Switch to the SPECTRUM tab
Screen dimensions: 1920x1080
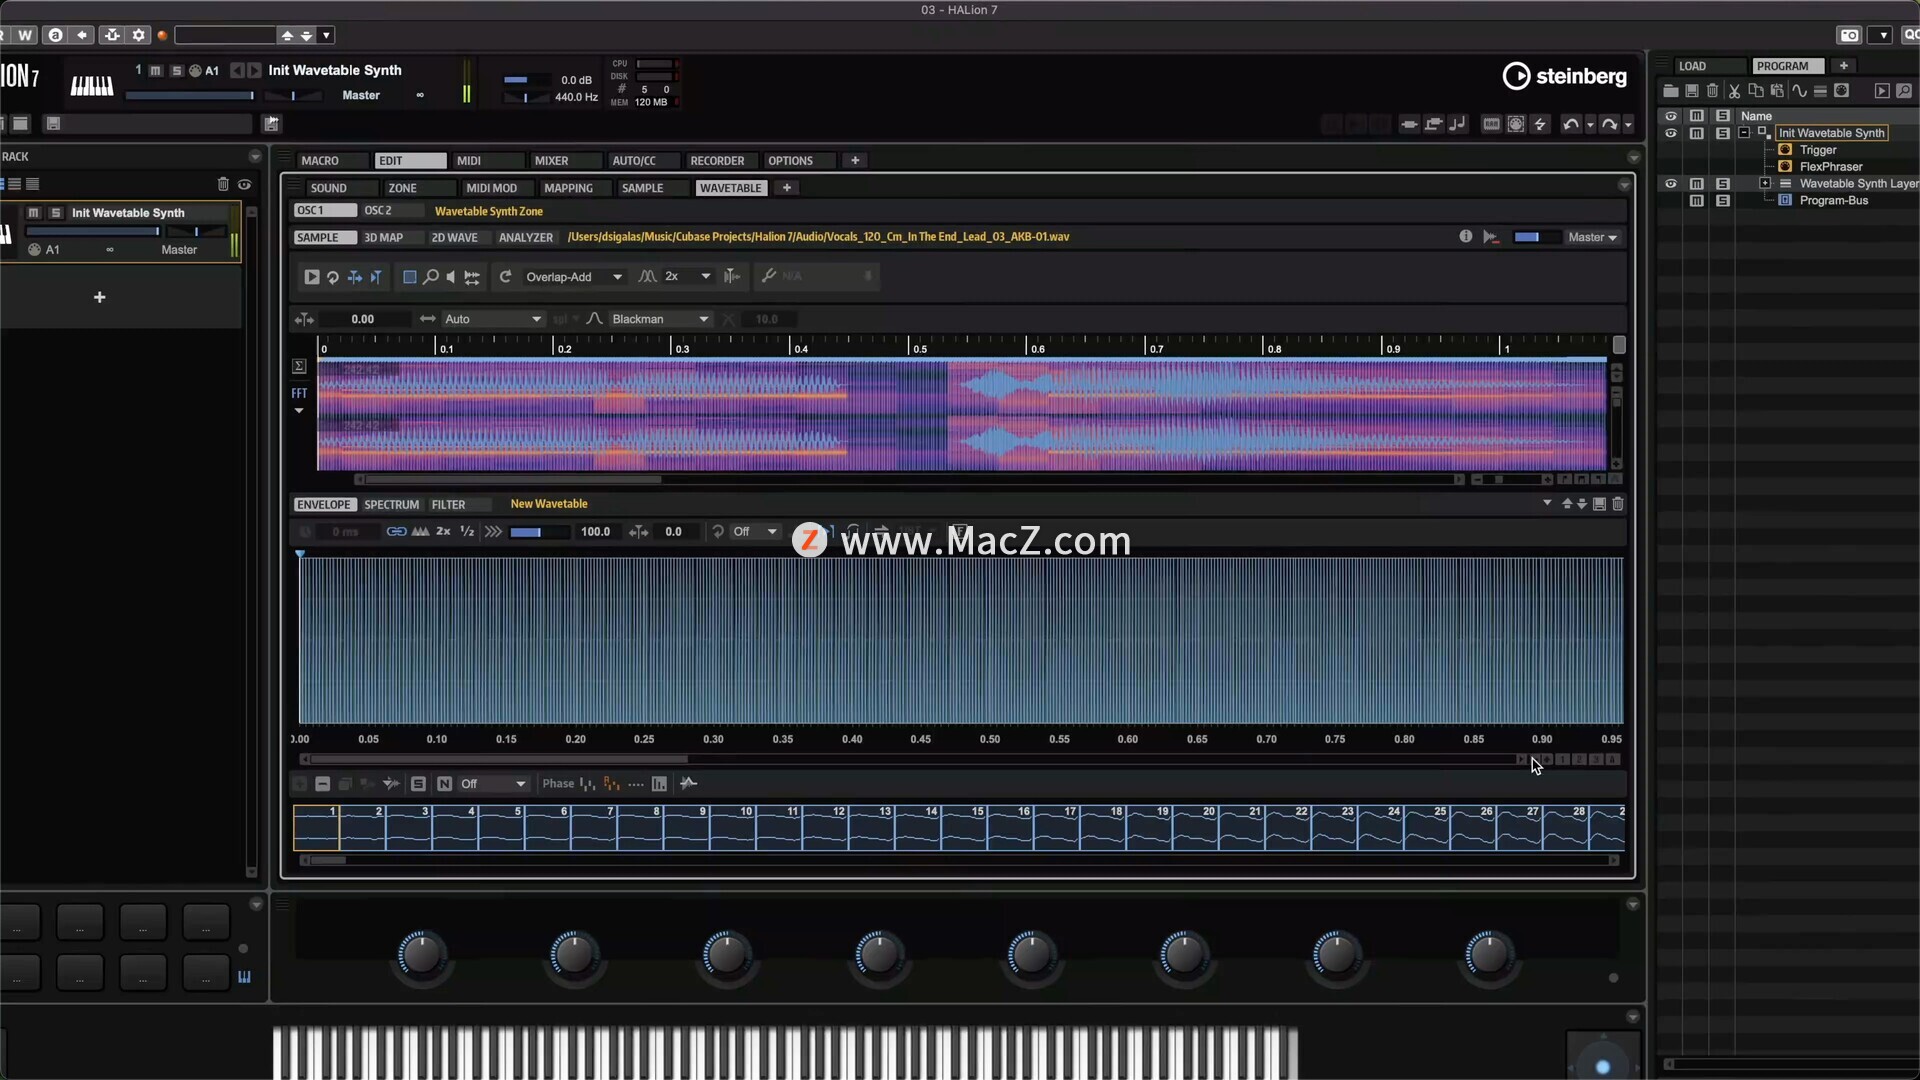[x=391, y=505]
